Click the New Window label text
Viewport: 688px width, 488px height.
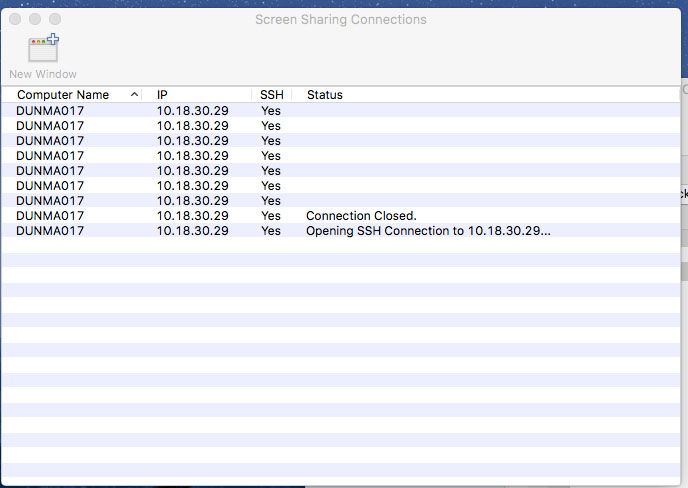tap(43, 74)
